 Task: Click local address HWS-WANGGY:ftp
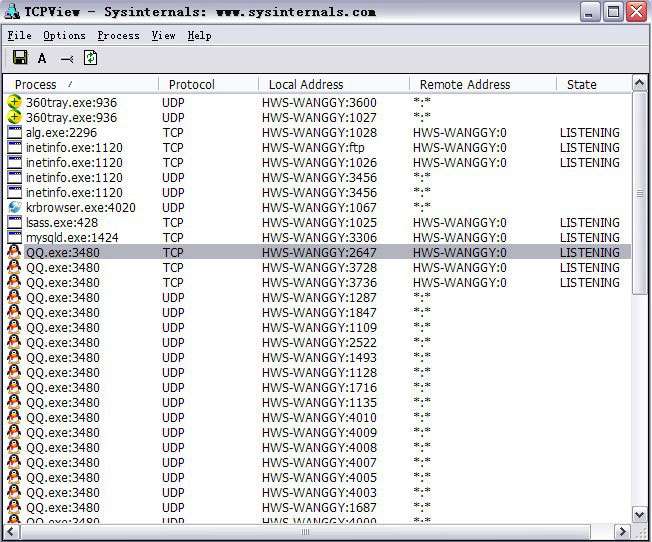[x=313, y=148]
